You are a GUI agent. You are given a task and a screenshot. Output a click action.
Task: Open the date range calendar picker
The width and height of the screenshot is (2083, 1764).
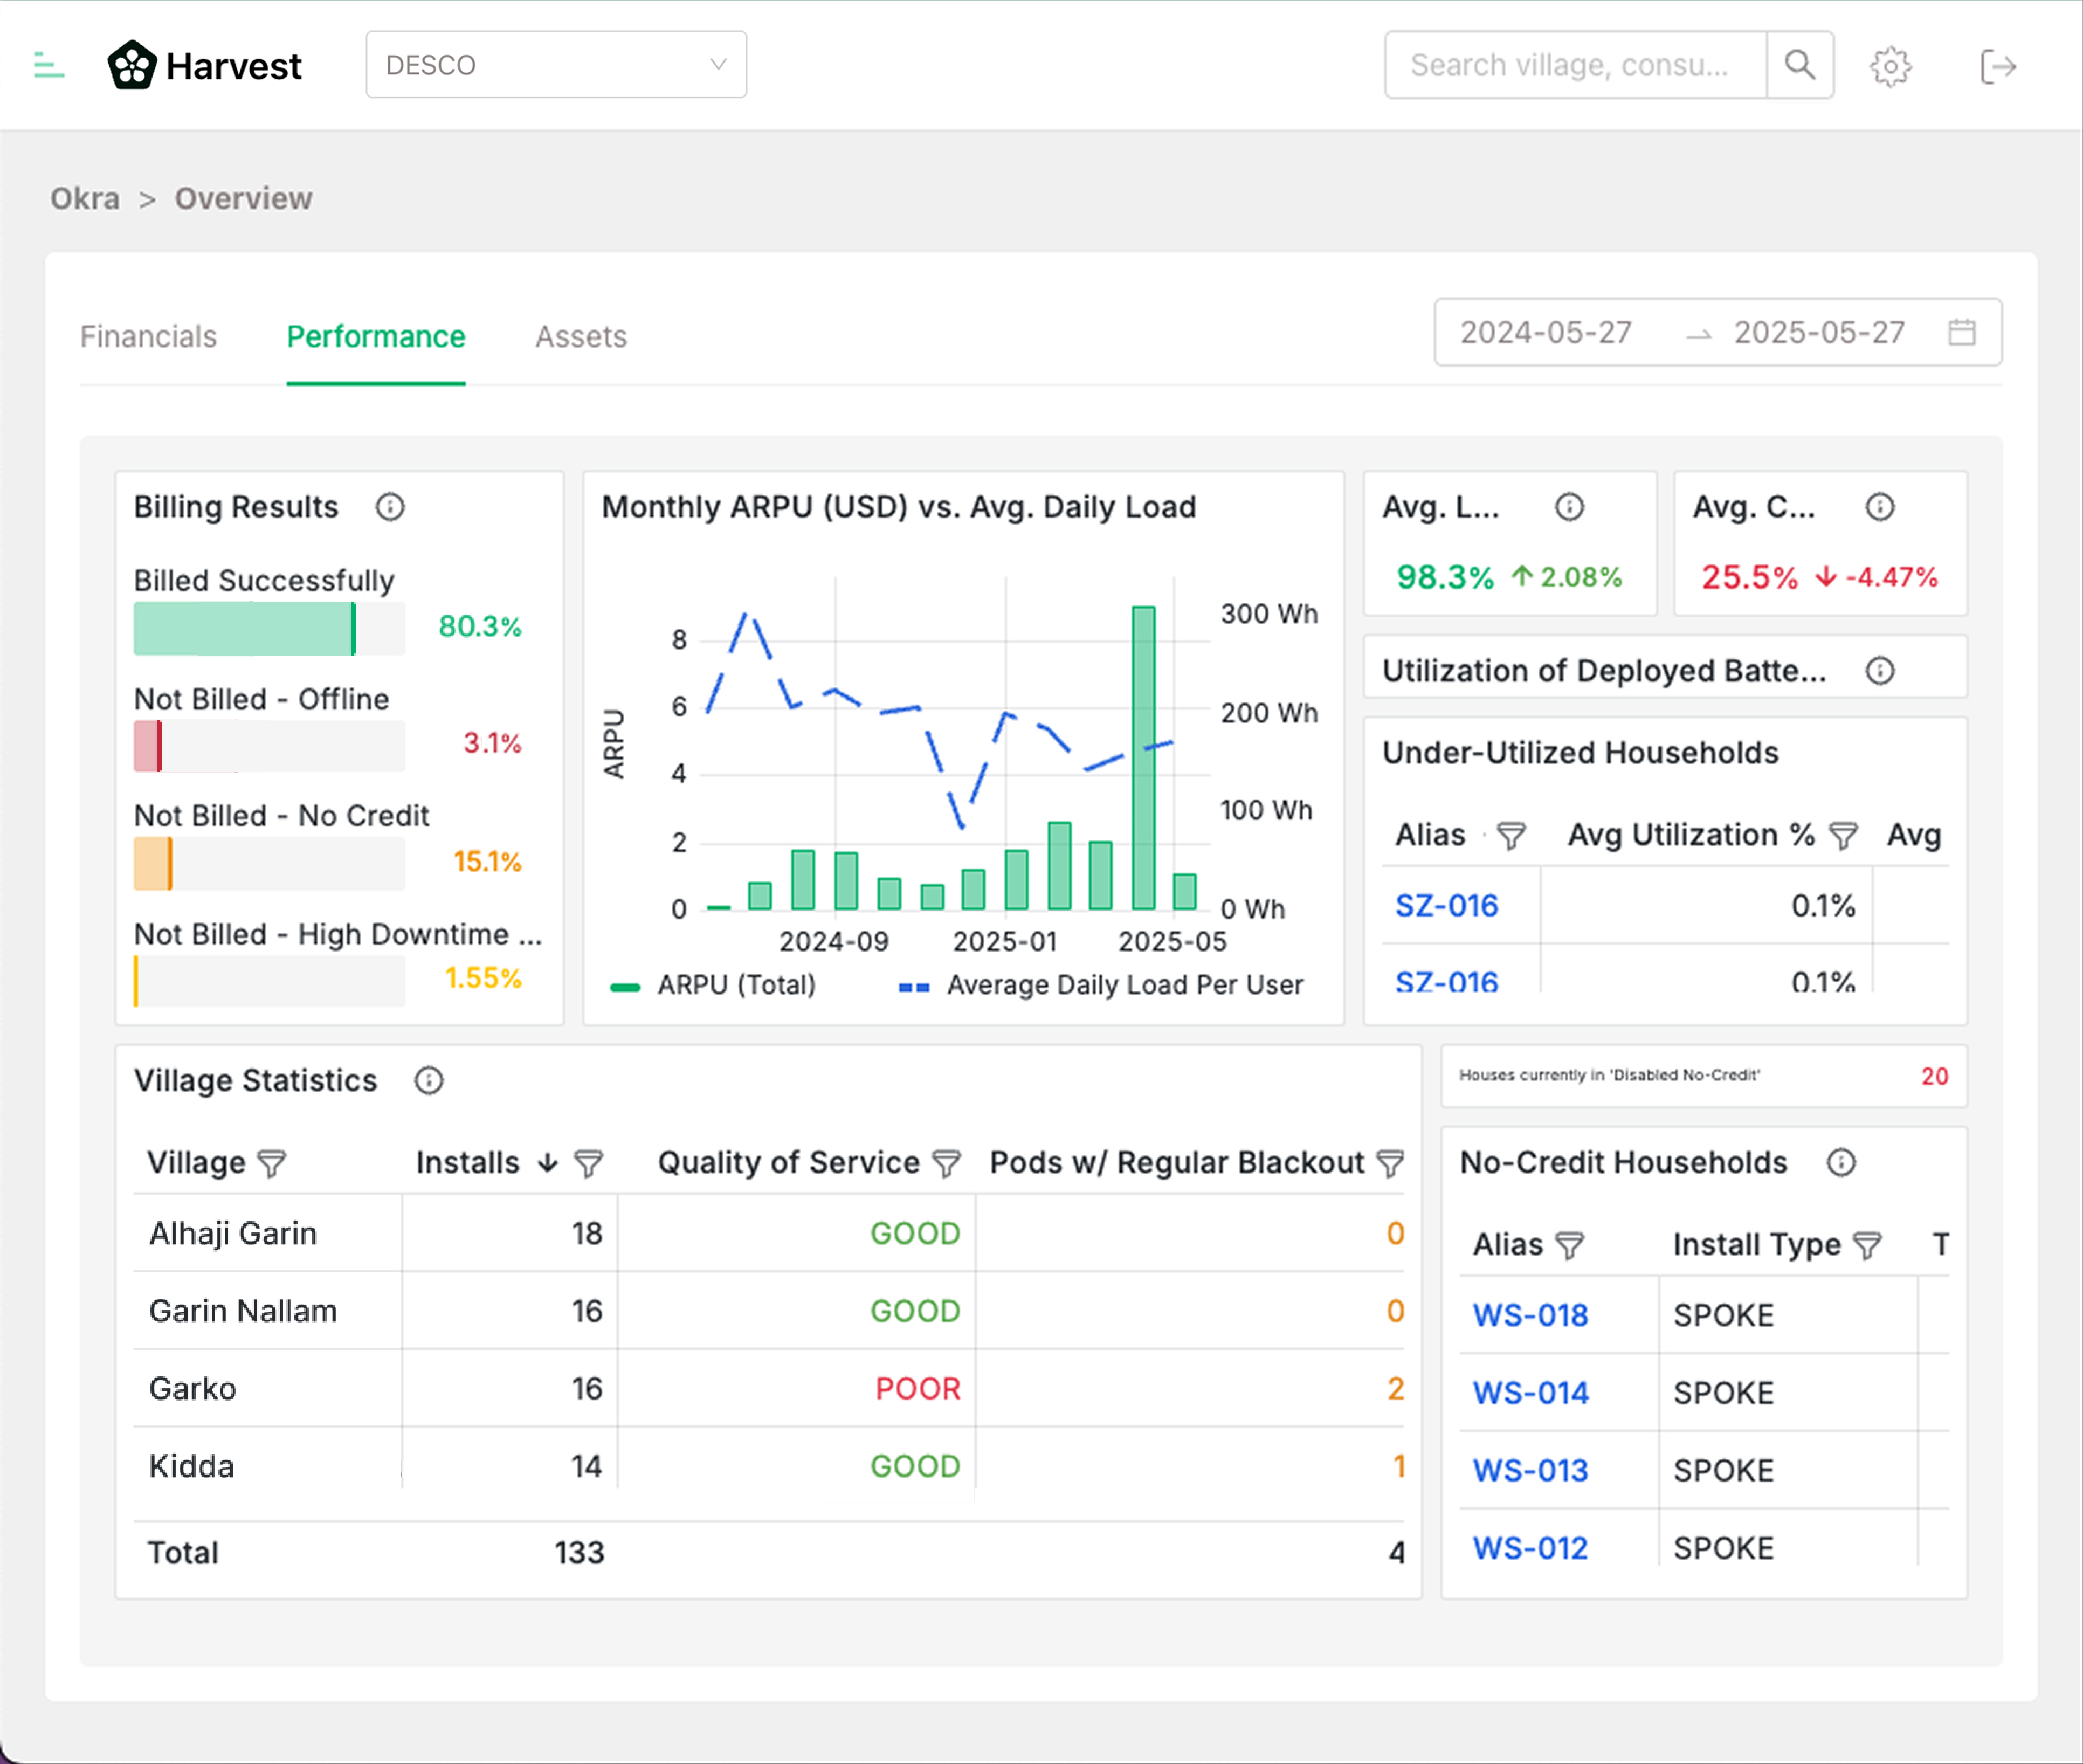1961,332
